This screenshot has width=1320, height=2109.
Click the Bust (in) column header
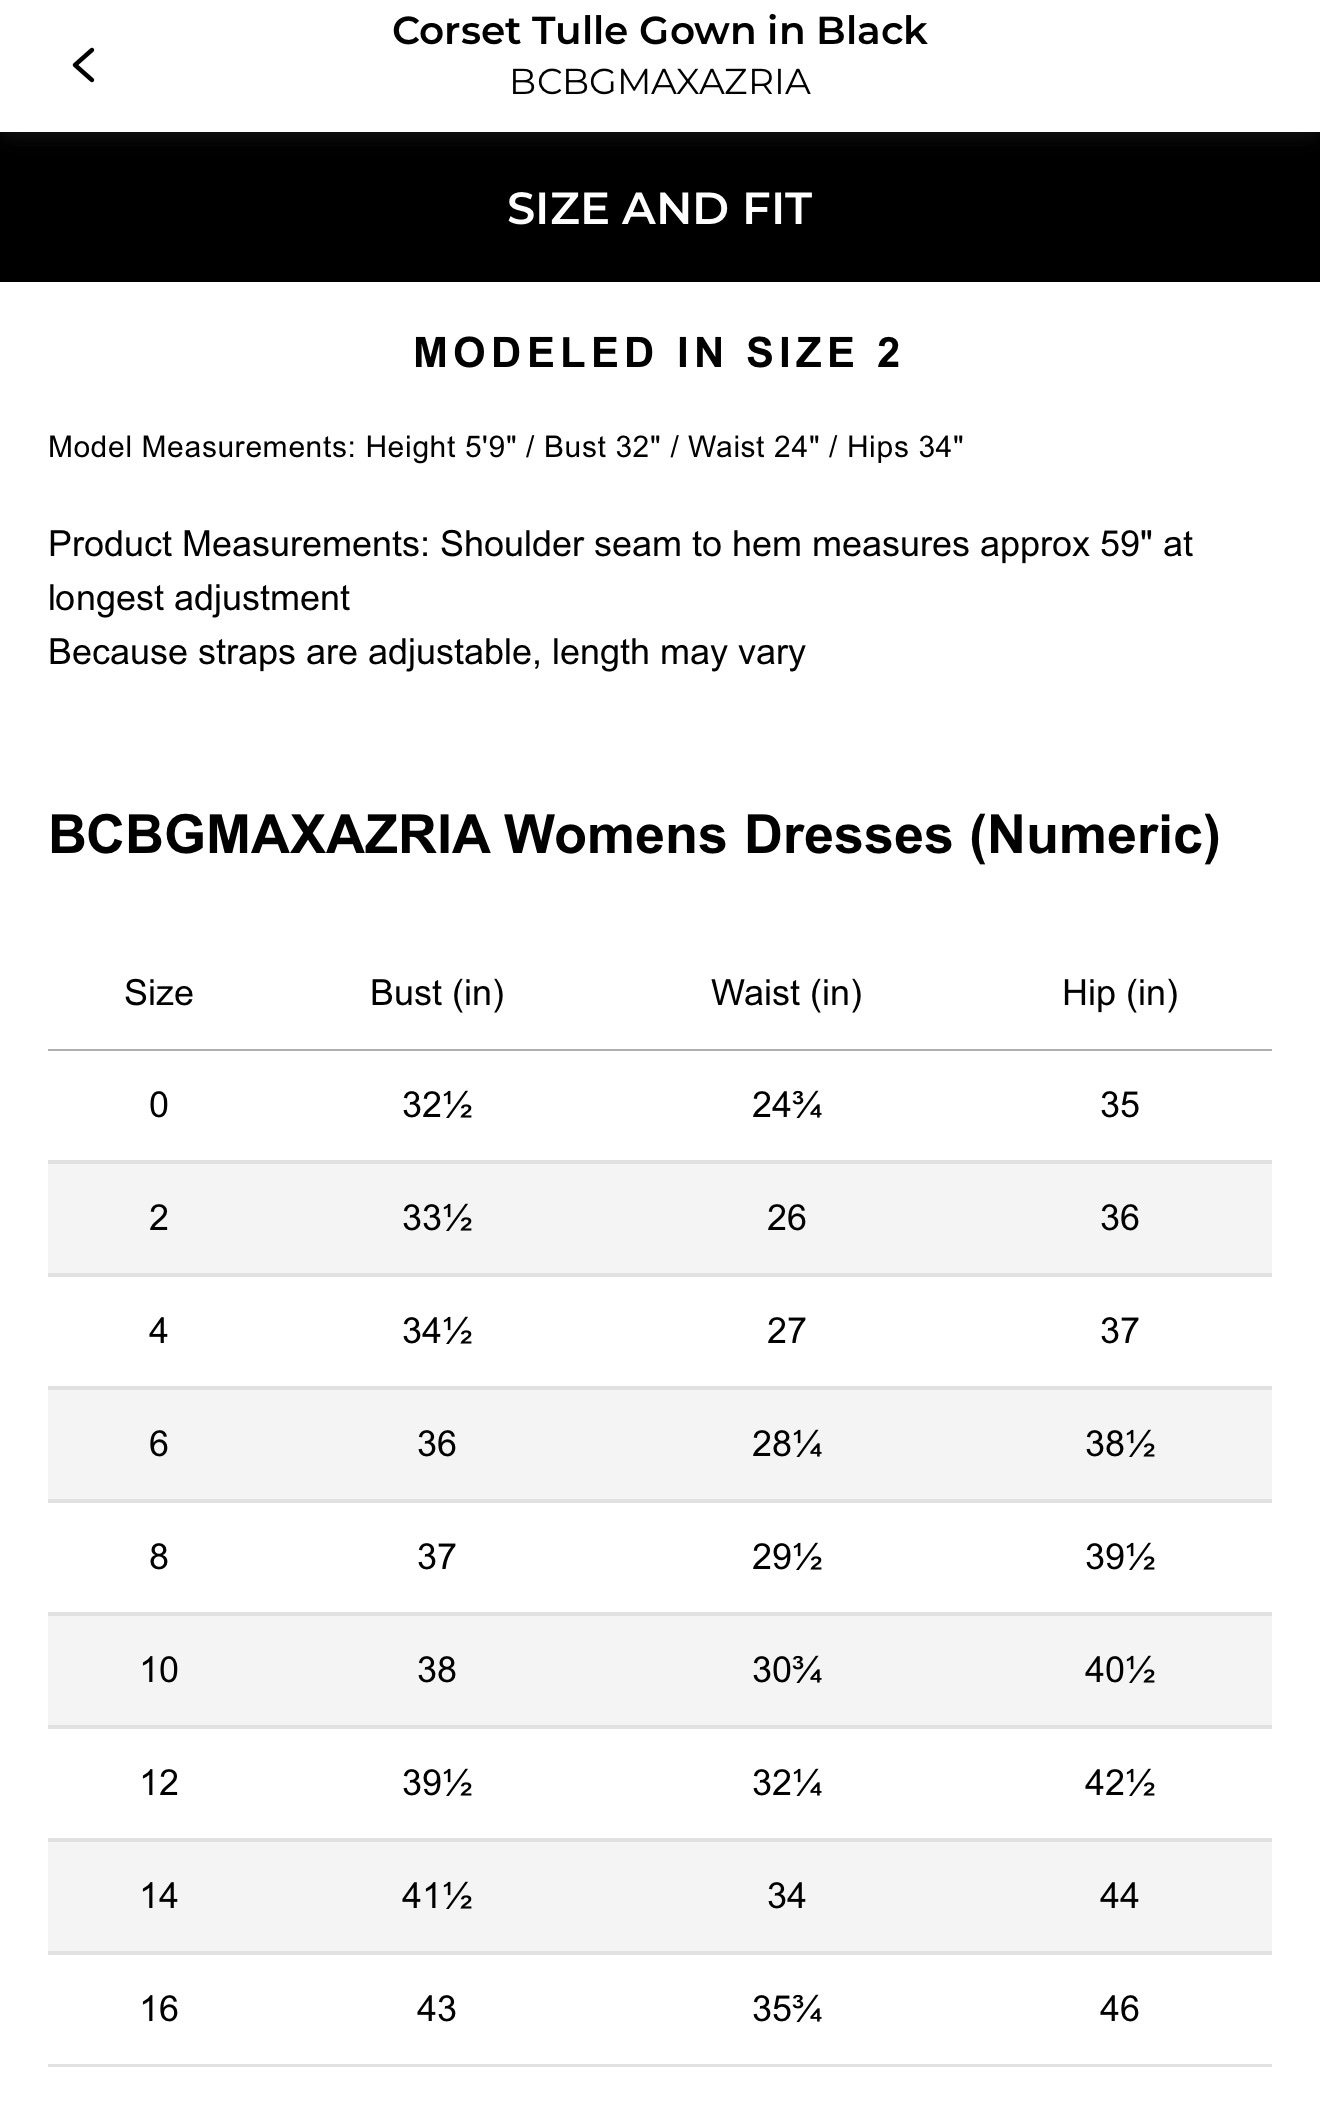[x=437, y=993]
